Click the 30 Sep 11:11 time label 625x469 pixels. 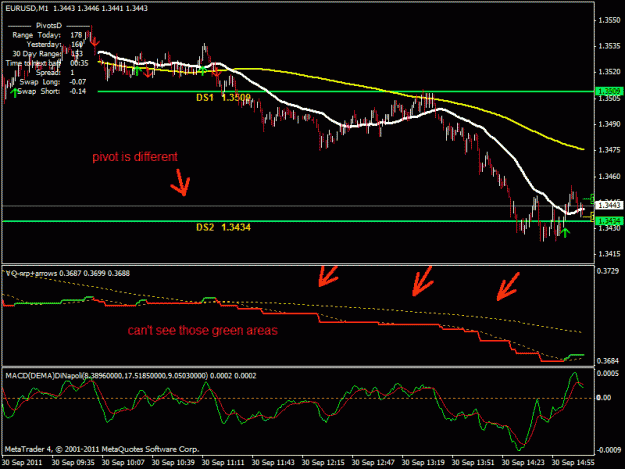point(223,463)
